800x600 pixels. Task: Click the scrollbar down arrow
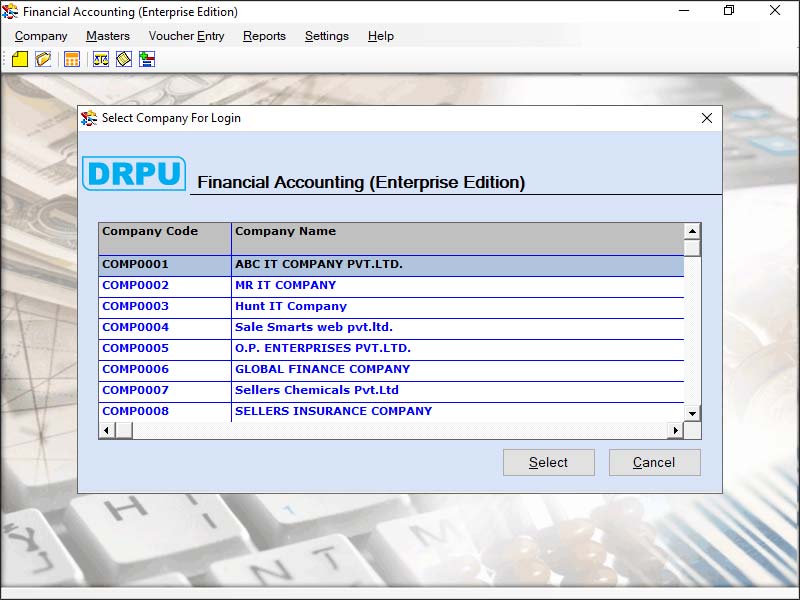[691, 413]
